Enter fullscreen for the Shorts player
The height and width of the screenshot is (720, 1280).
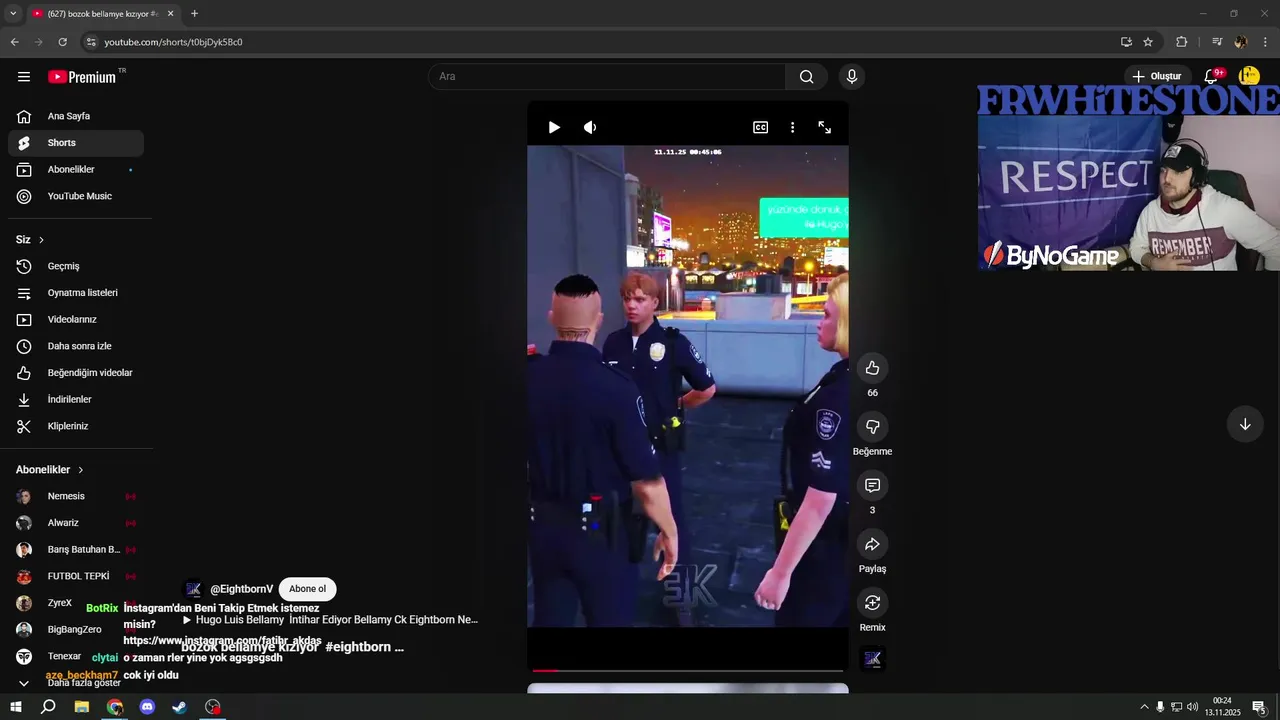pos(825,127)
